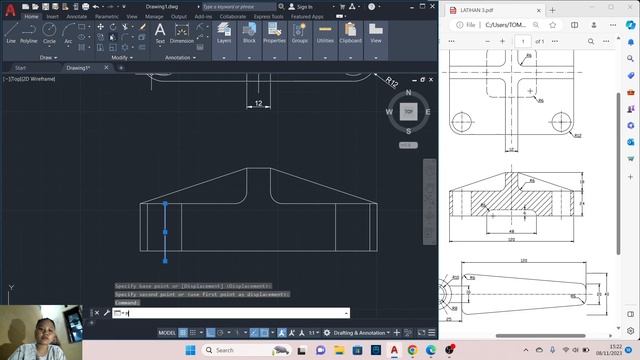Open the Circle tool dropdown arrow
Viewport: 640px width, 360px height.
pyautogui.click(x=49, y=46)
